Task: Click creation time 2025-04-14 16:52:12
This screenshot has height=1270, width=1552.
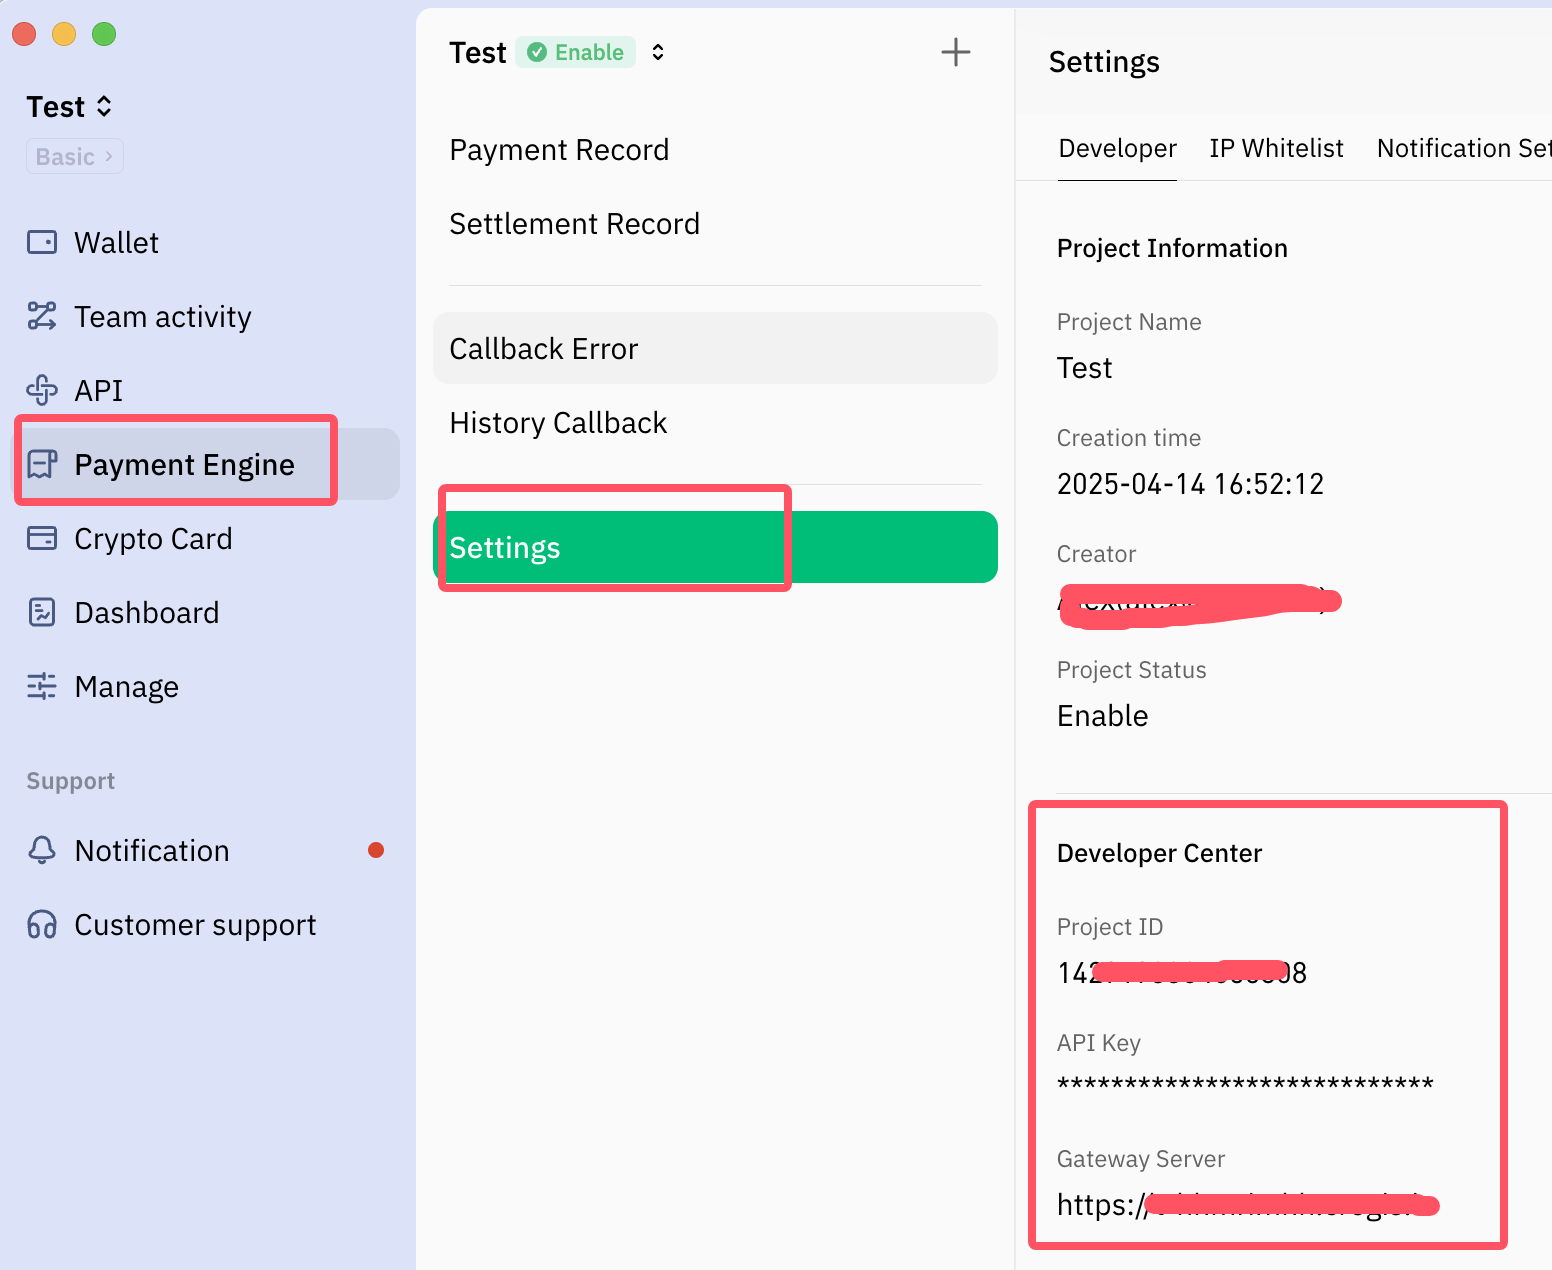Action: pos(1190,484)
